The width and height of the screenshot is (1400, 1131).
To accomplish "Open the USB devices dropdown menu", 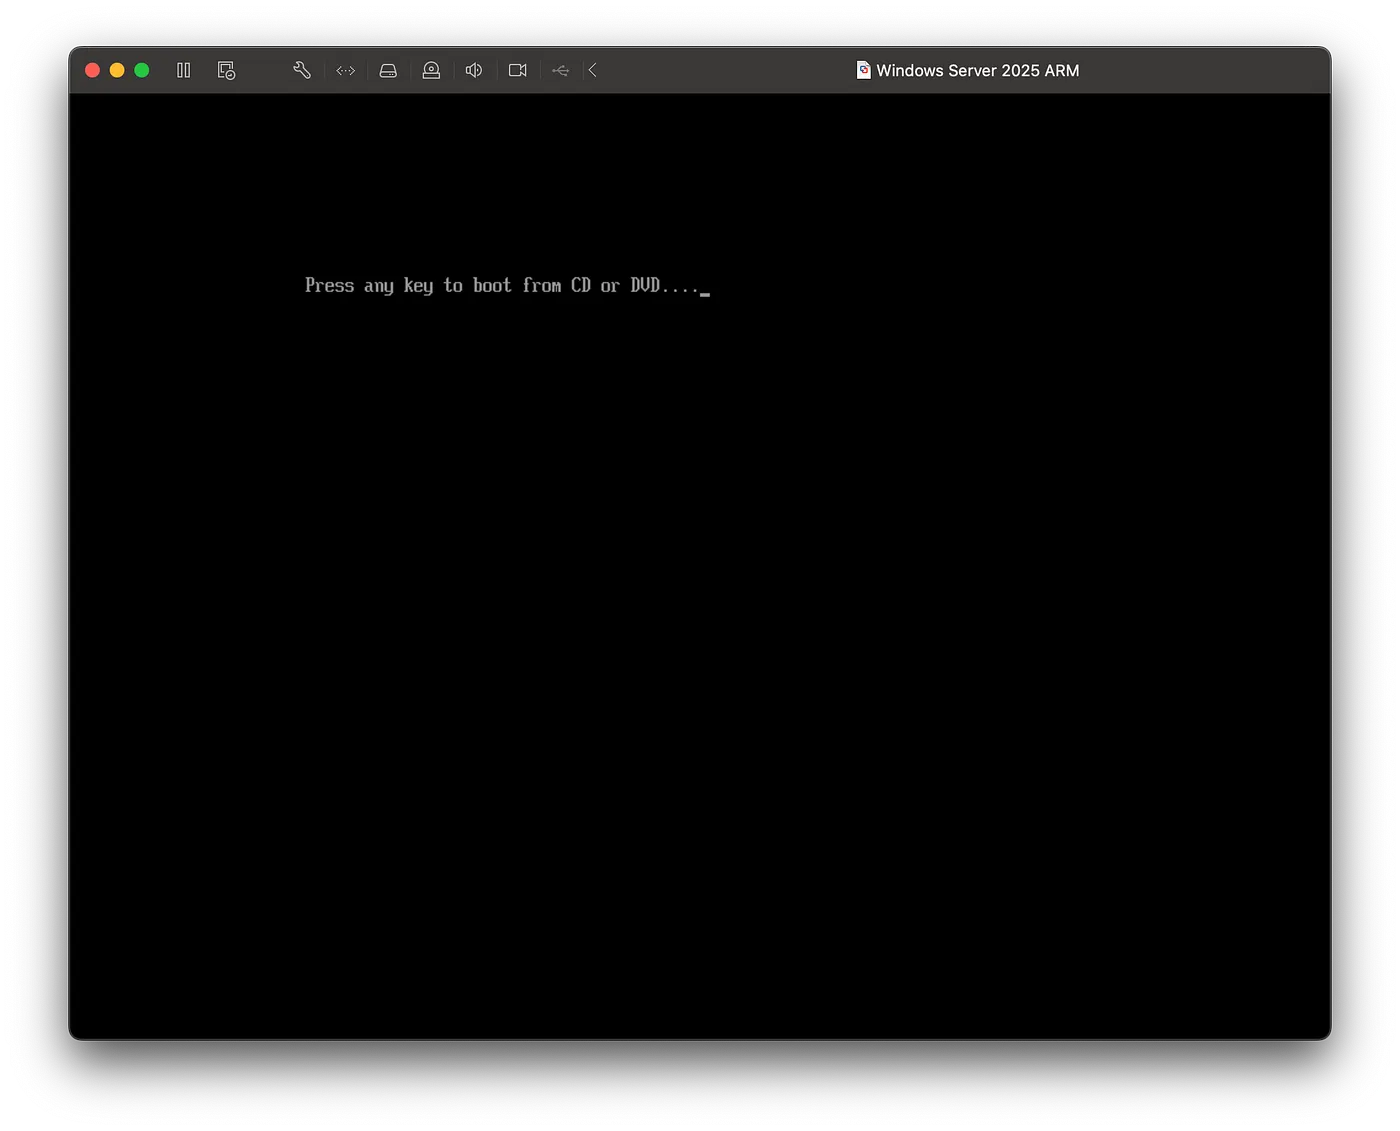I will (560, 70).
